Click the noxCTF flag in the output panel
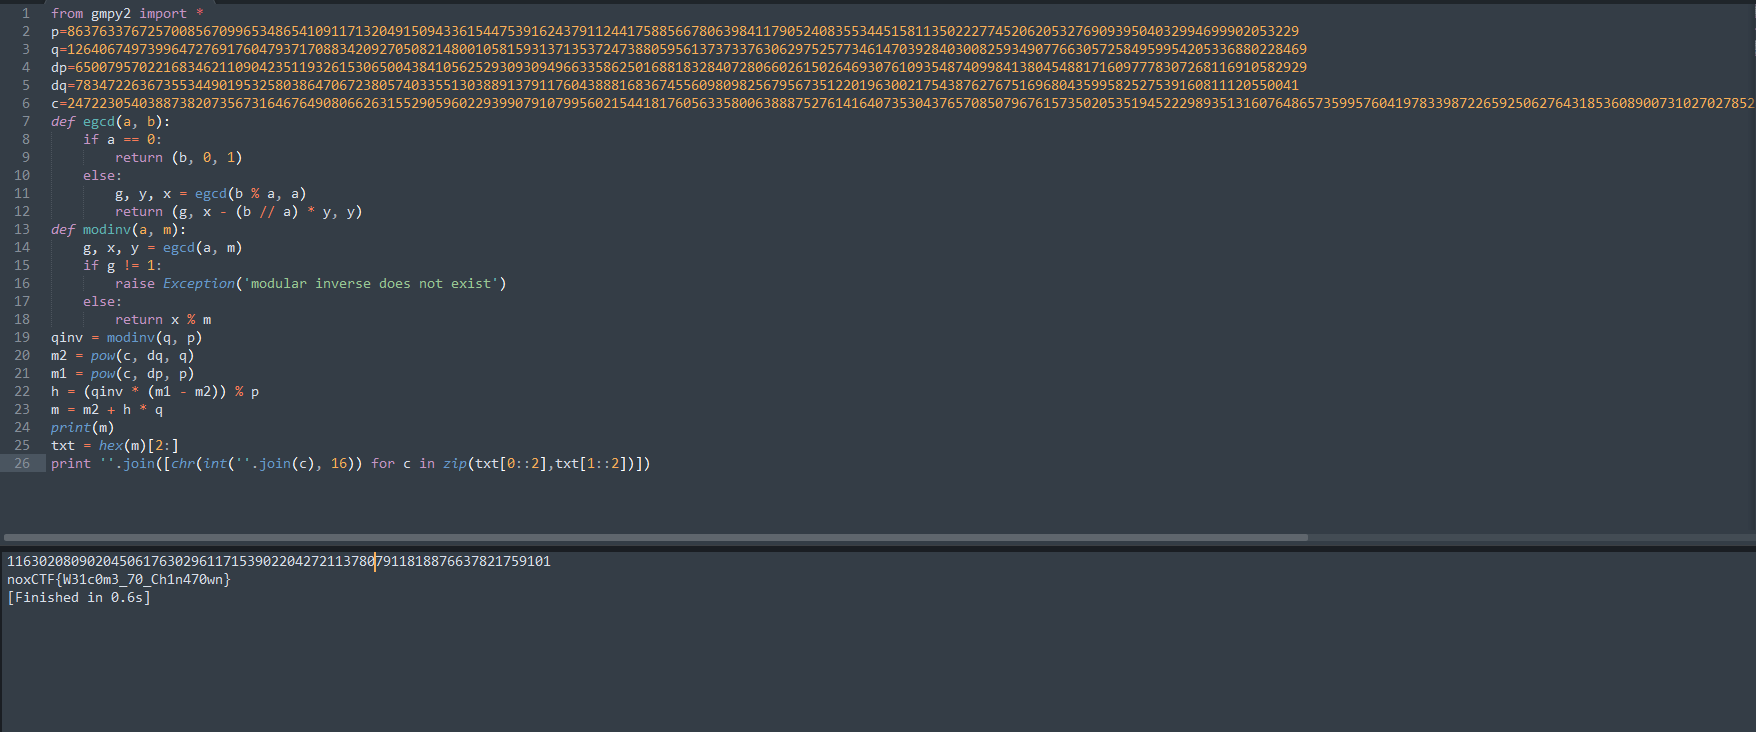This screenshot has height=732, width=1756. [x=118, y=579]
